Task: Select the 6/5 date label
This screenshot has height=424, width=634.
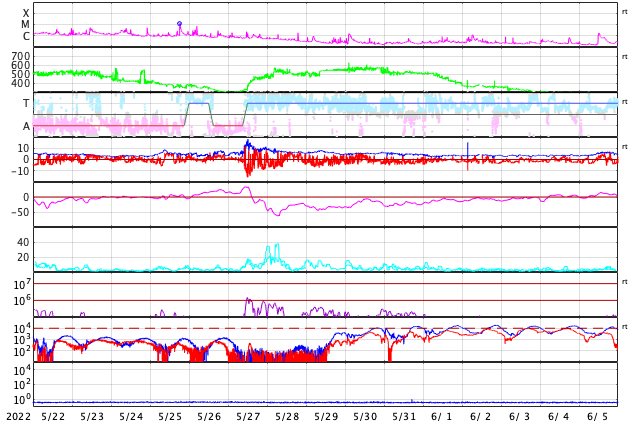Action: (x=598, y=416)
